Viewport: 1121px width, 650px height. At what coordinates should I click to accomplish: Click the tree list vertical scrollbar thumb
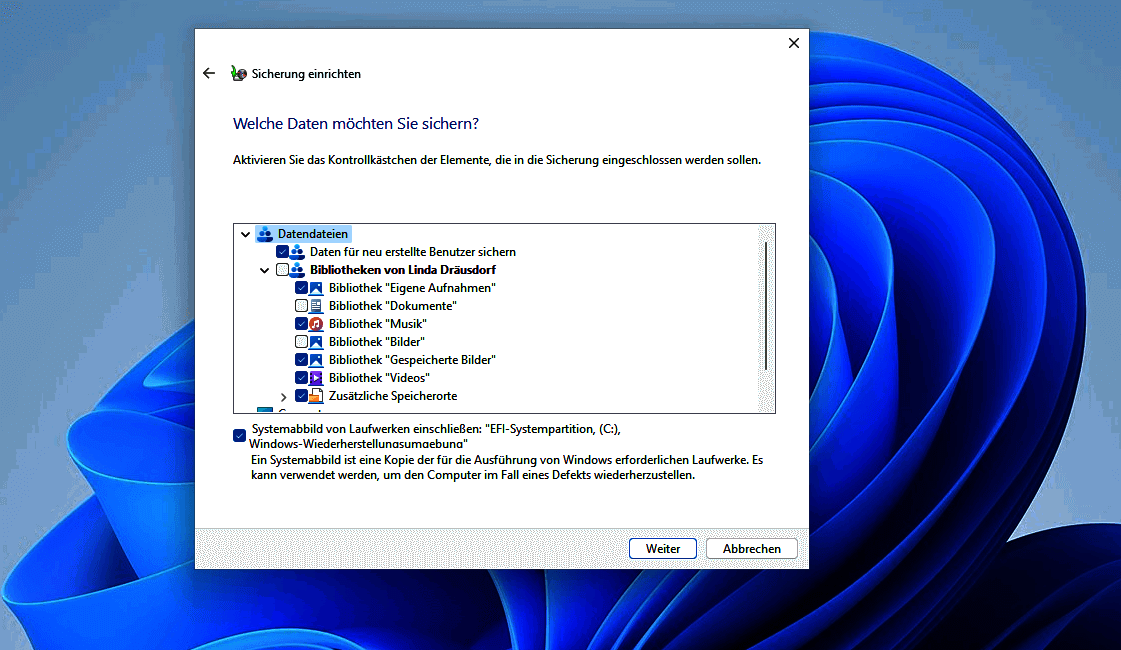point(766,306)
